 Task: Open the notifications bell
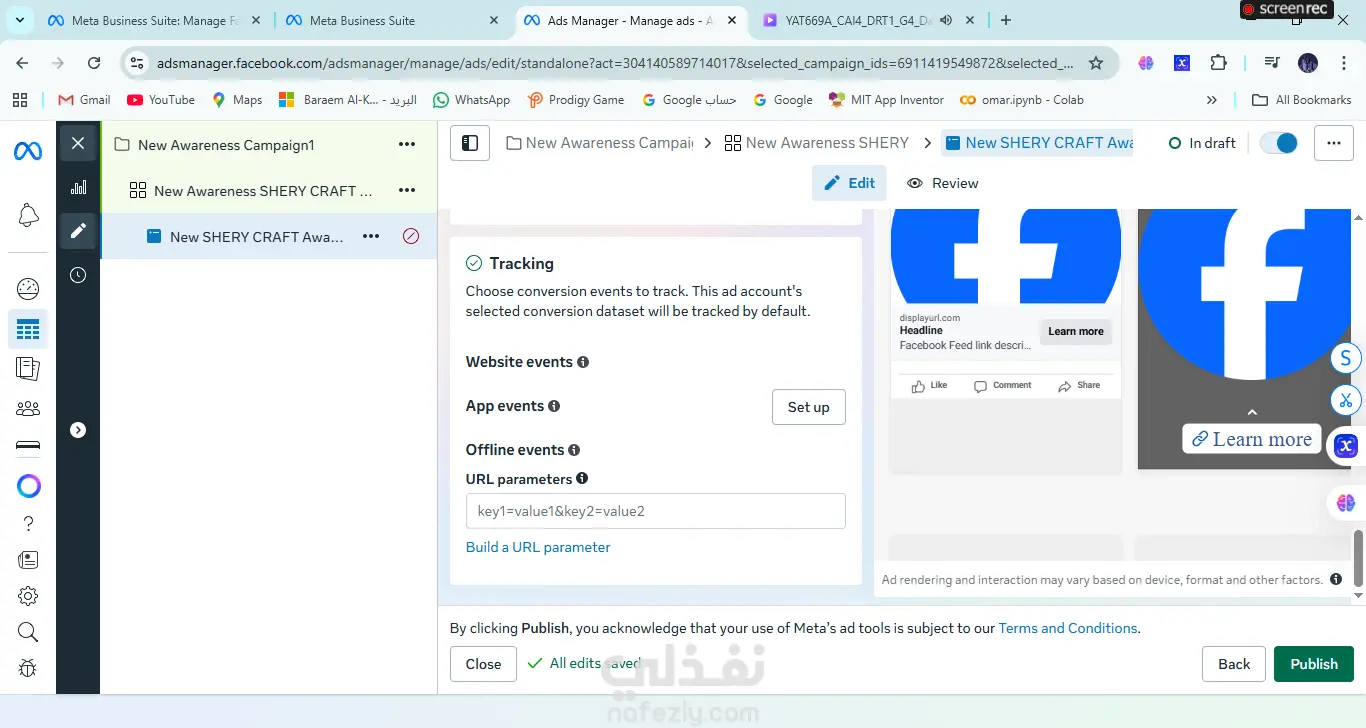point(28,215)
